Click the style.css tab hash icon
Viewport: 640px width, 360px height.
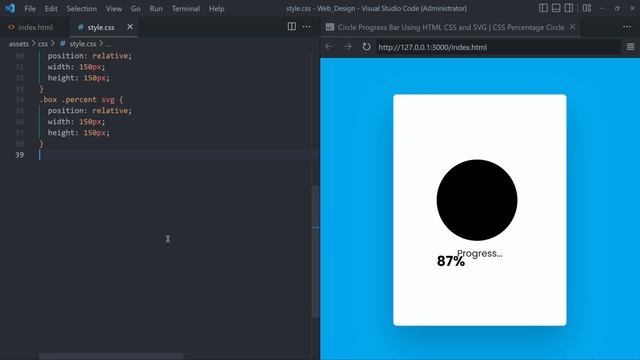click(x=80, y=27)
